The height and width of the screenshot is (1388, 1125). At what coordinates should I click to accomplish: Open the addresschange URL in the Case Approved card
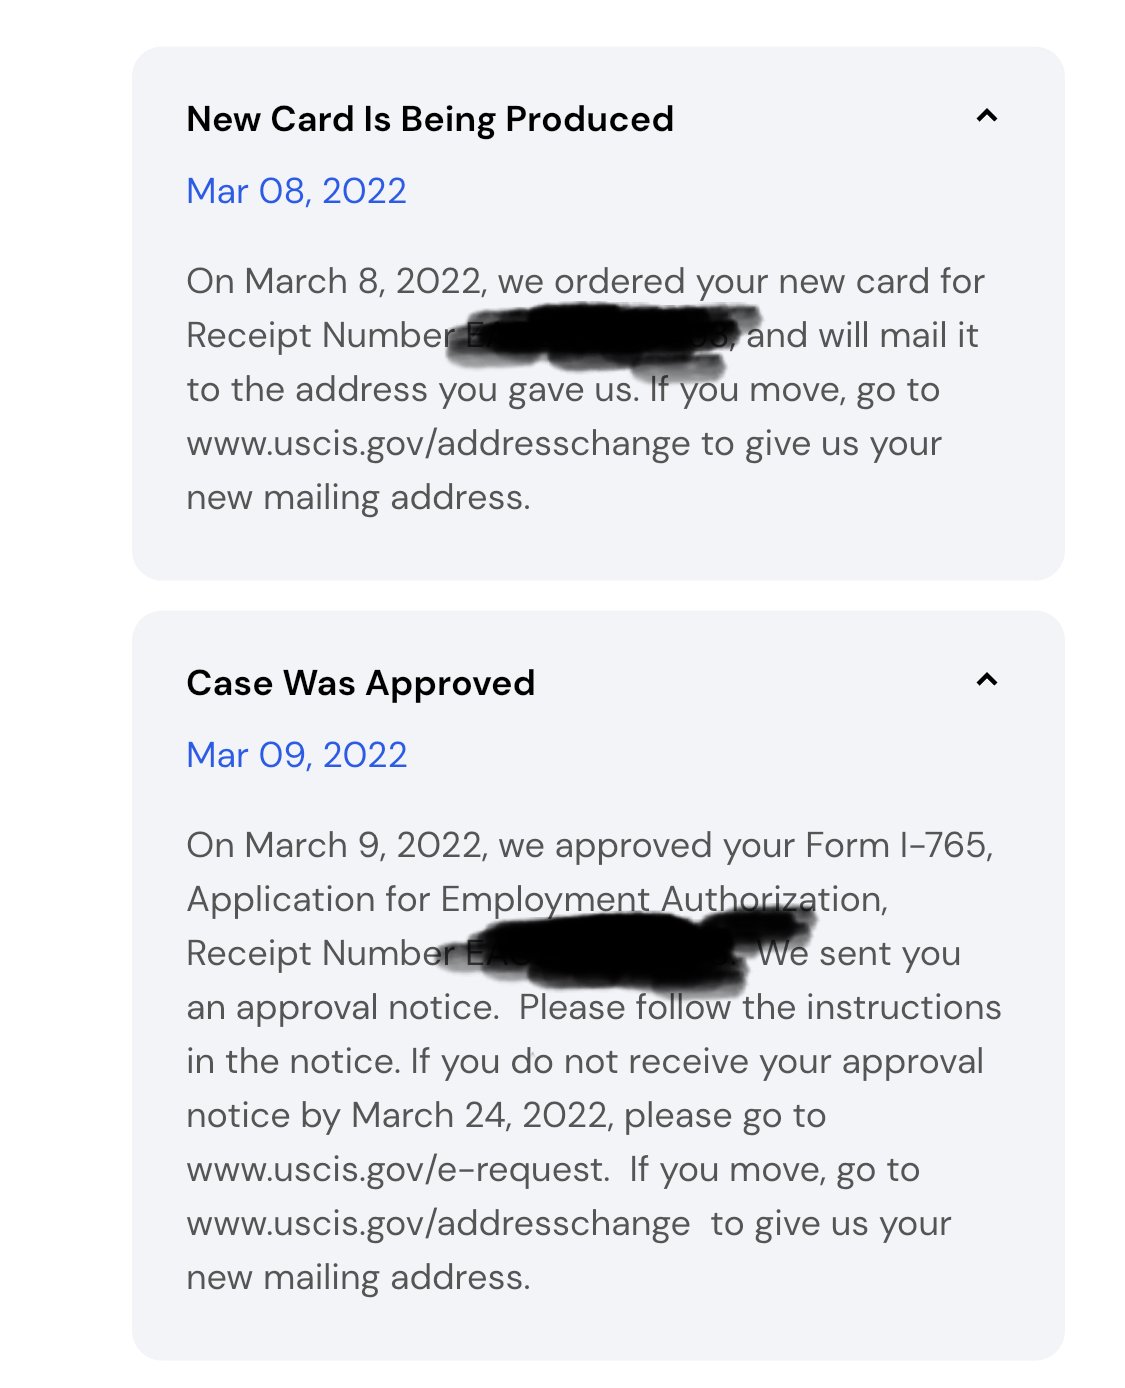click(438, 1224)
